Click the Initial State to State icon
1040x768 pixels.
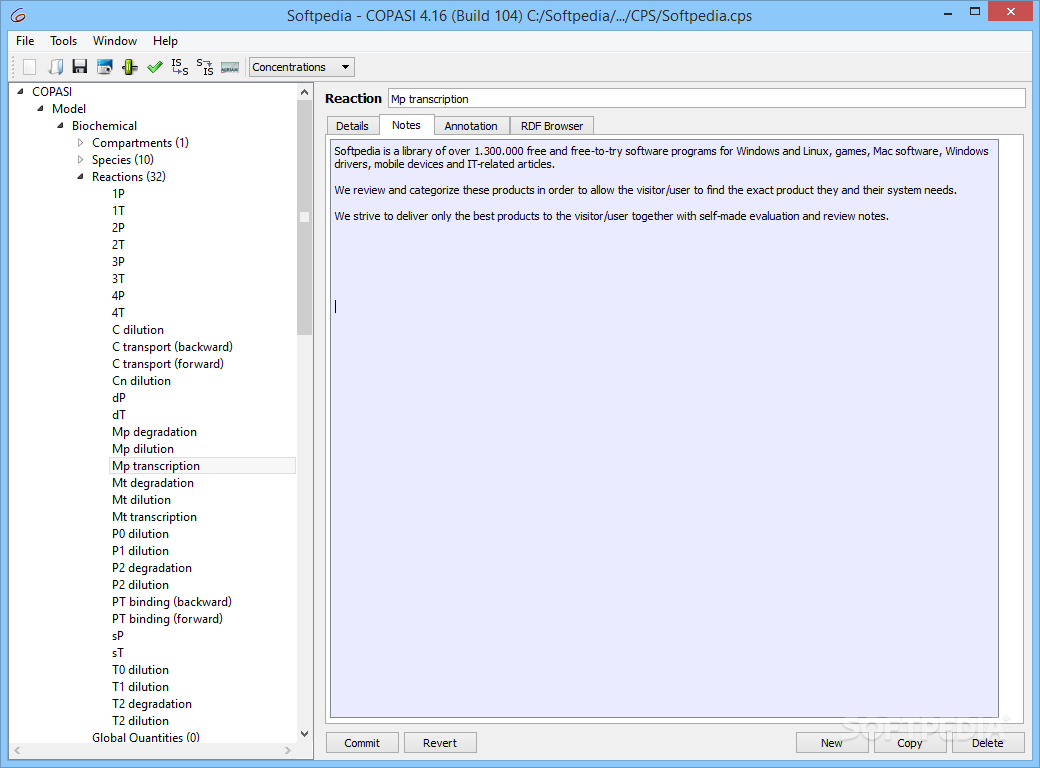(180, 67)
